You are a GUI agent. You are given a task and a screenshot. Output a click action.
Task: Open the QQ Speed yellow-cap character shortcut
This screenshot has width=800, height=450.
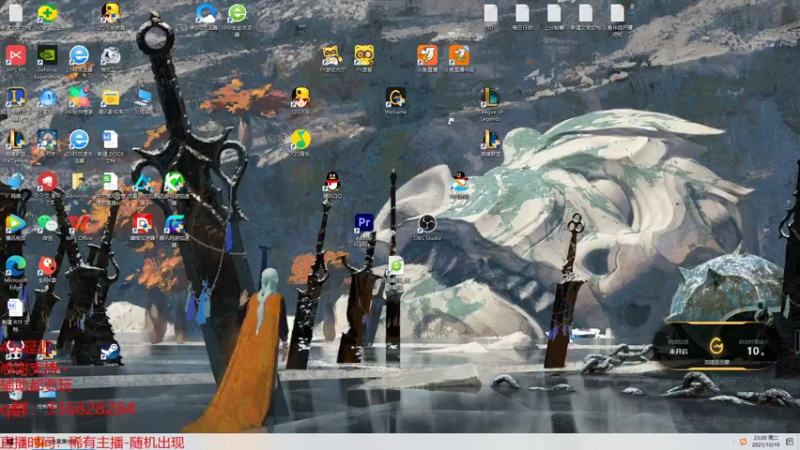[301, 97]
